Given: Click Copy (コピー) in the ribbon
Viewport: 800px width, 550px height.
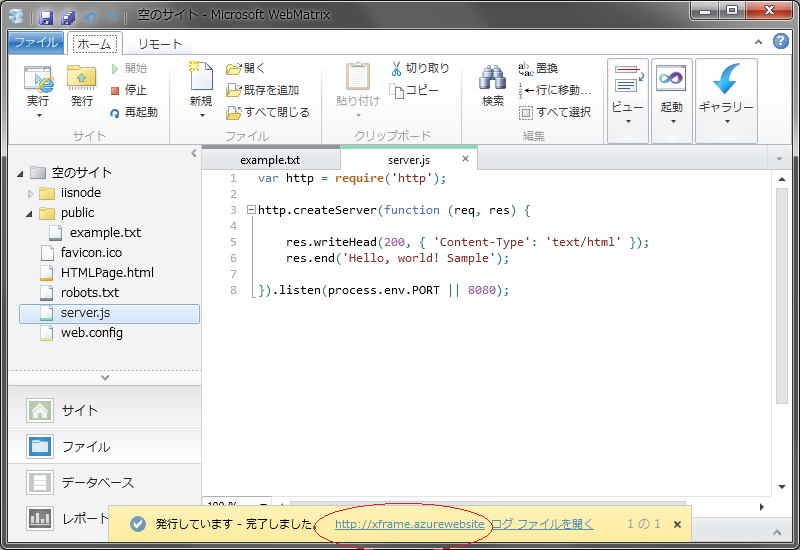Looking at the screenshot, I should pos(414,90).
